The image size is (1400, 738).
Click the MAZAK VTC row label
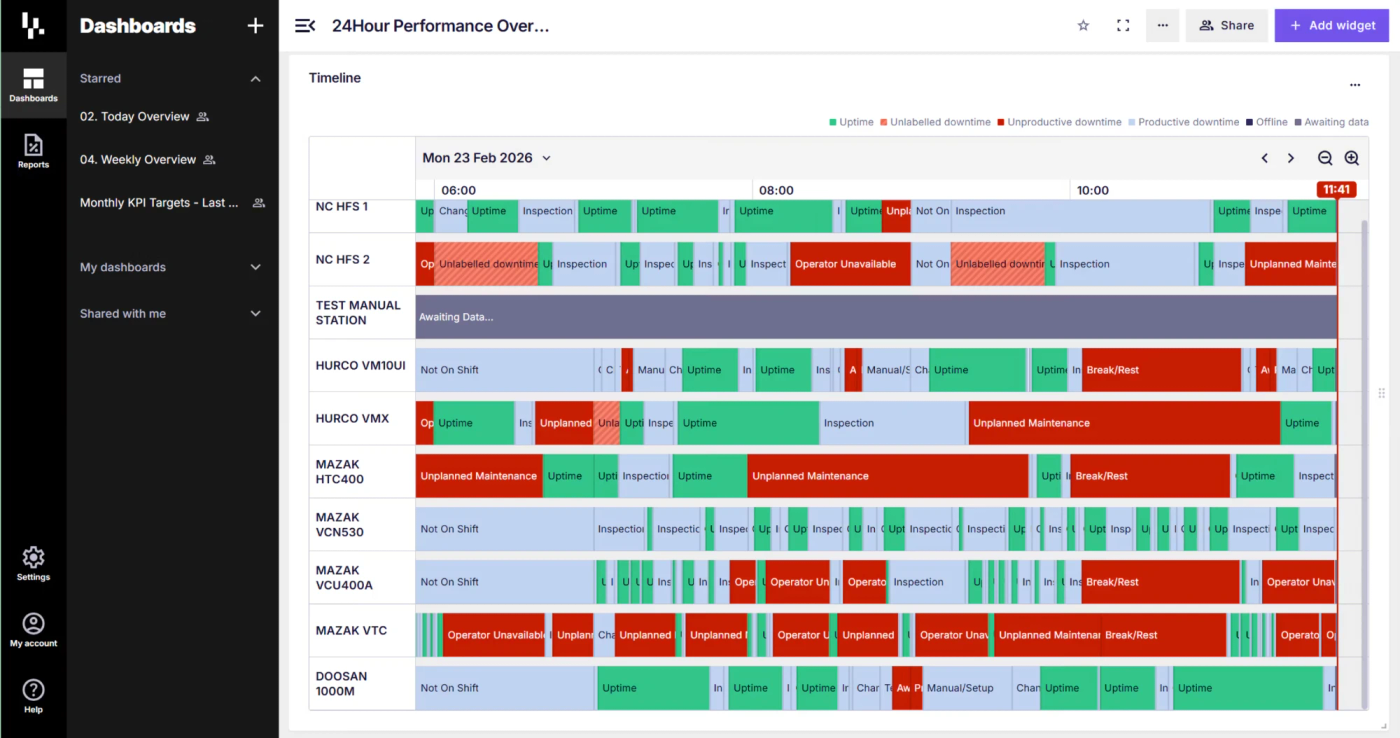pos(352,631)
